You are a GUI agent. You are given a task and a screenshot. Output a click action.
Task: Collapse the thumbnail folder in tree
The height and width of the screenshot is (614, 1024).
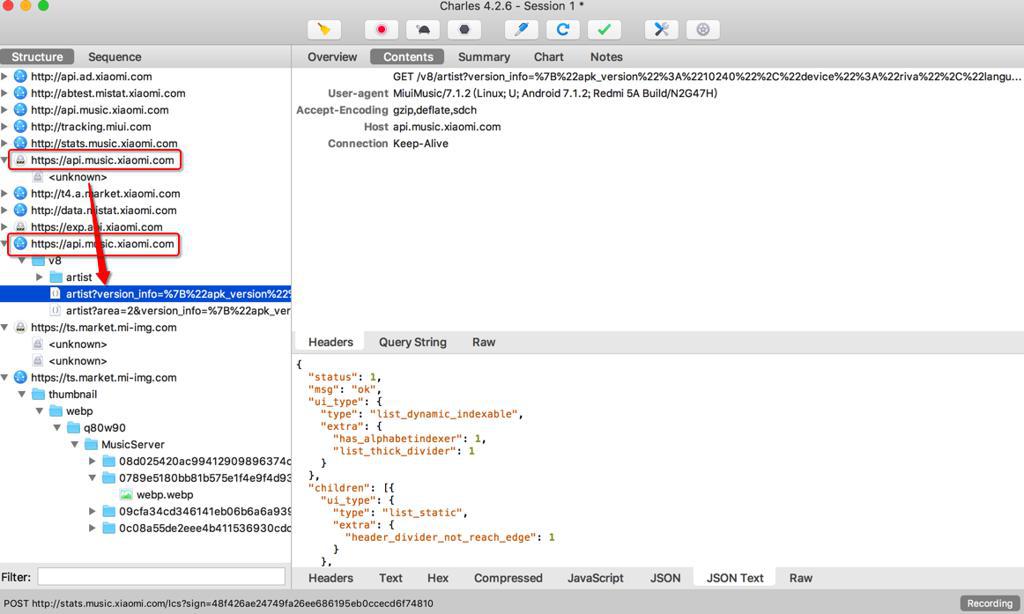click(x=22, y=394)
